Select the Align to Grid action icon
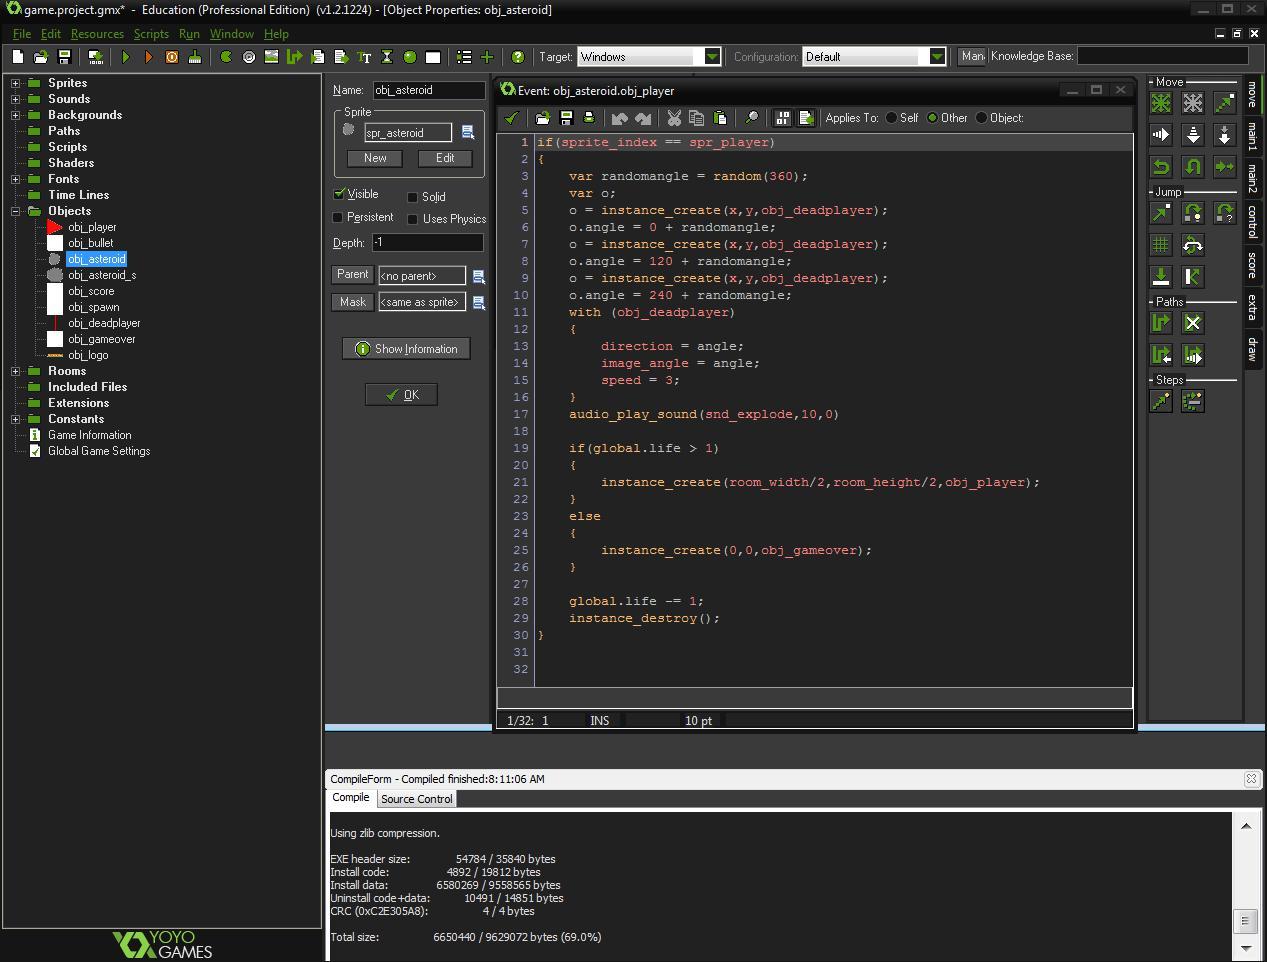 pos(1161,245)
